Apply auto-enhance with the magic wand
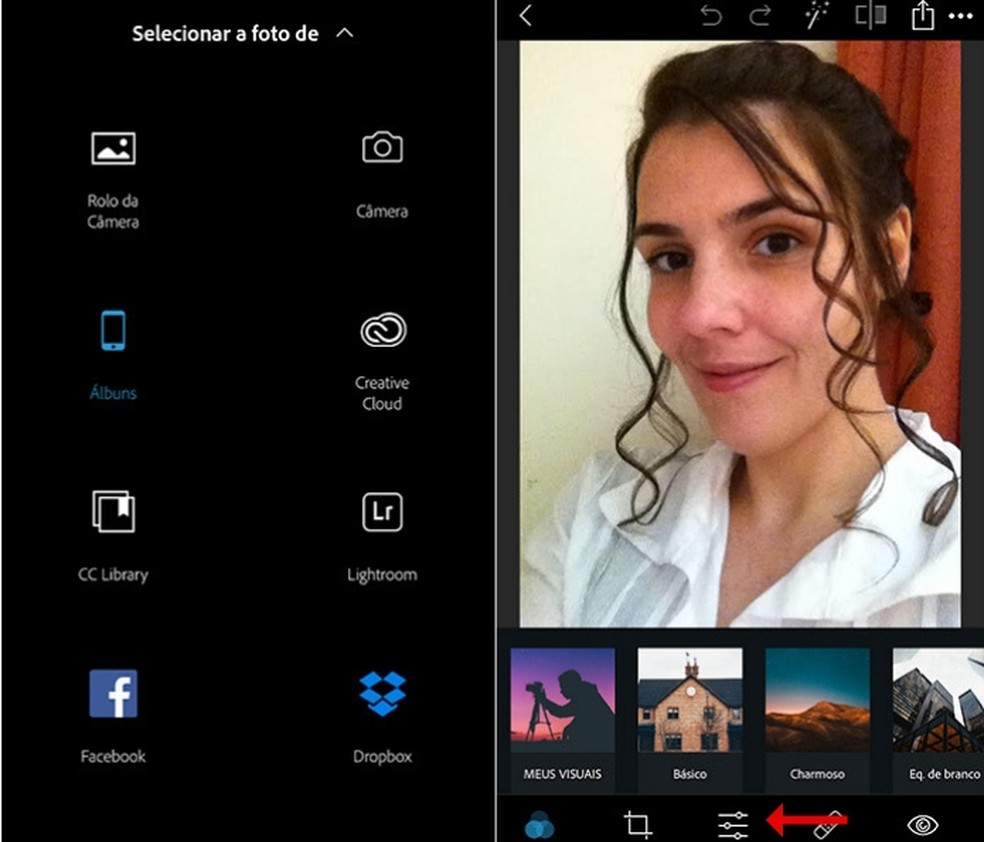The width and height of the screenshot is (984, 842). [818, 16]
